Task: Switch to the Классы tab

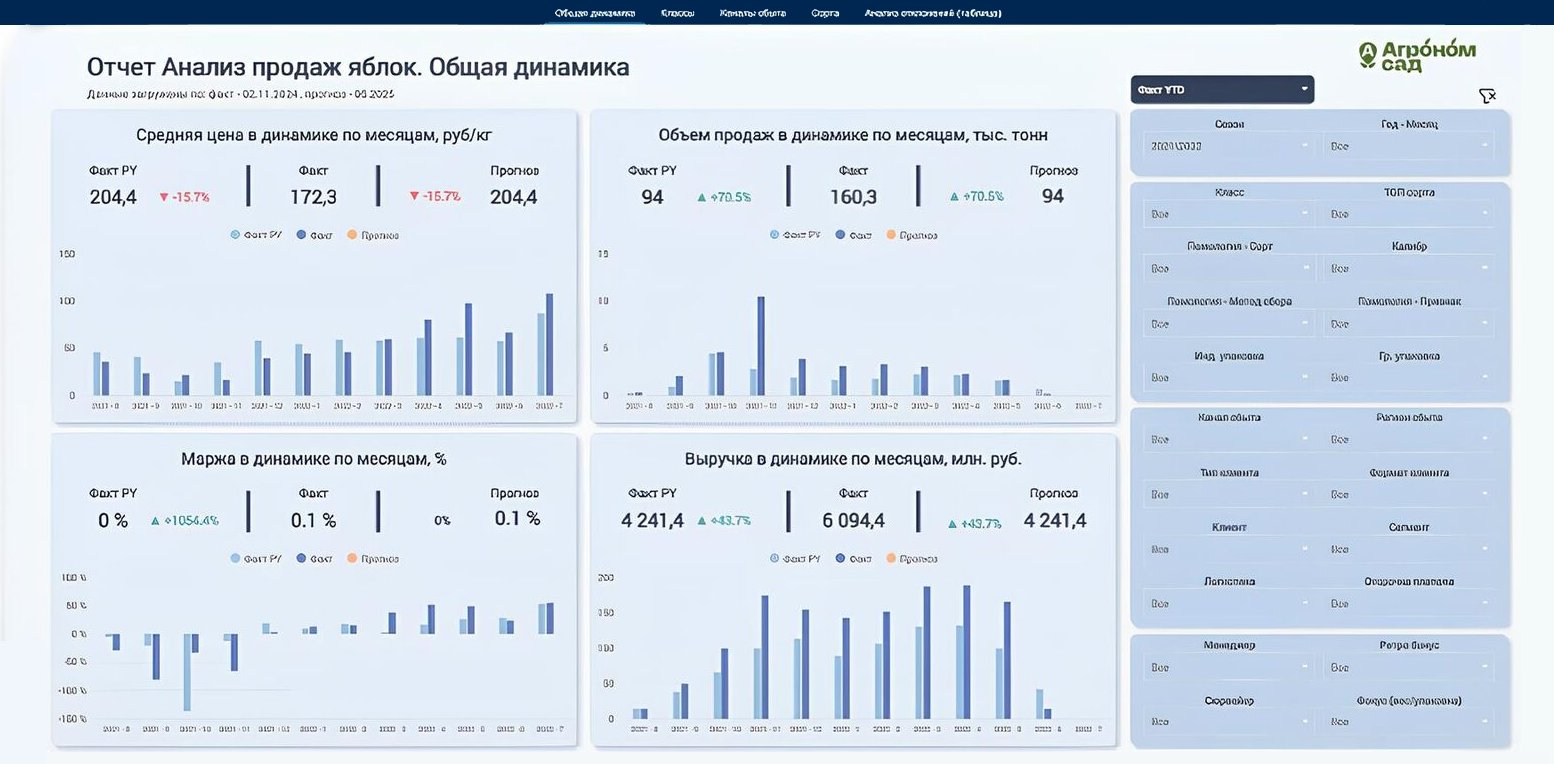Action: click(677, 13)
